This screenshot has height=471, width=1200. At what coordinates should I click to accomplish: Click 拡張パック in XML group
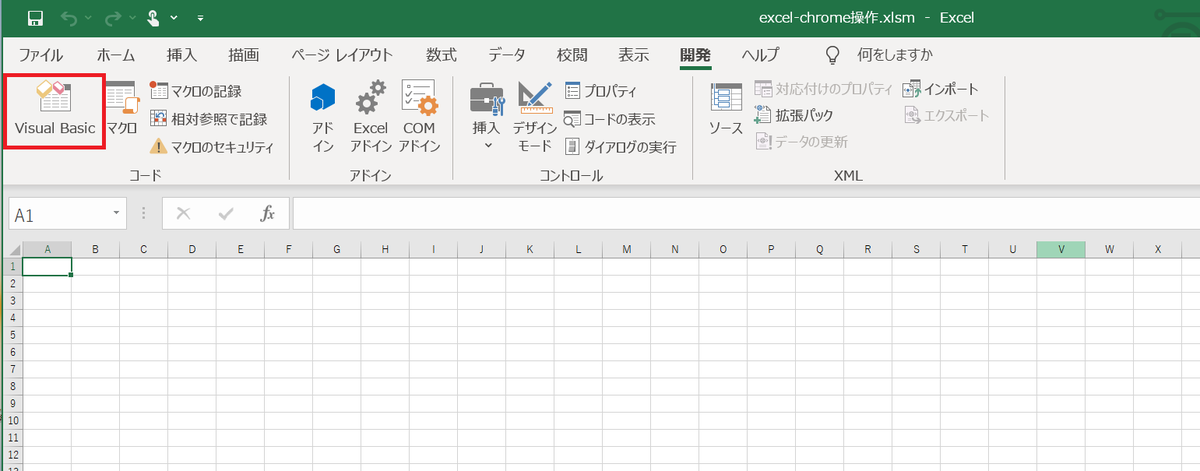(x=795, y=115)
